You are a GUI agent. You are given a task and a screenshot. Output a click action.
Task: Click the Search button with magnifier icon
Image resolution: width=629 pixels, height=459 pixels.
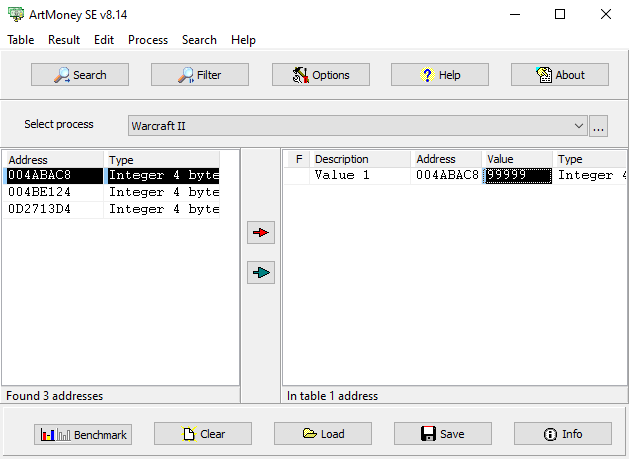80,75
